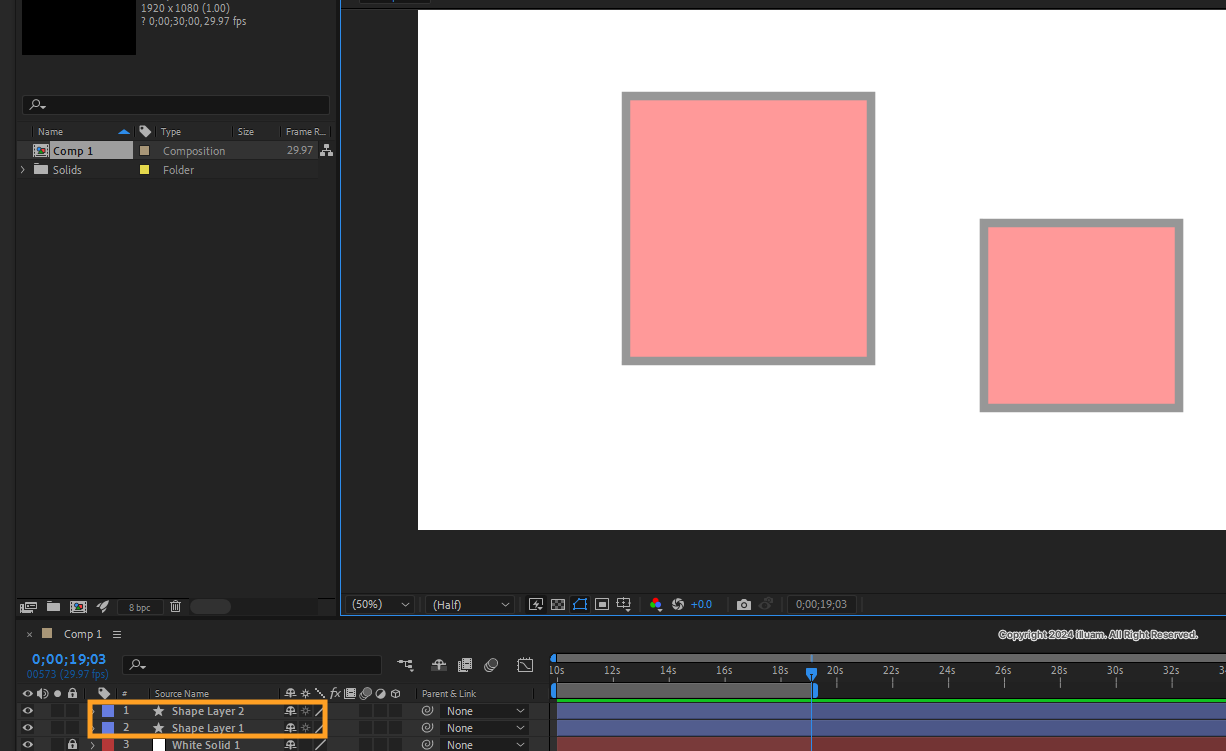Switch to the Comp 1 timeline tab
The image size is (1226, 751).
tap(83, 634)
